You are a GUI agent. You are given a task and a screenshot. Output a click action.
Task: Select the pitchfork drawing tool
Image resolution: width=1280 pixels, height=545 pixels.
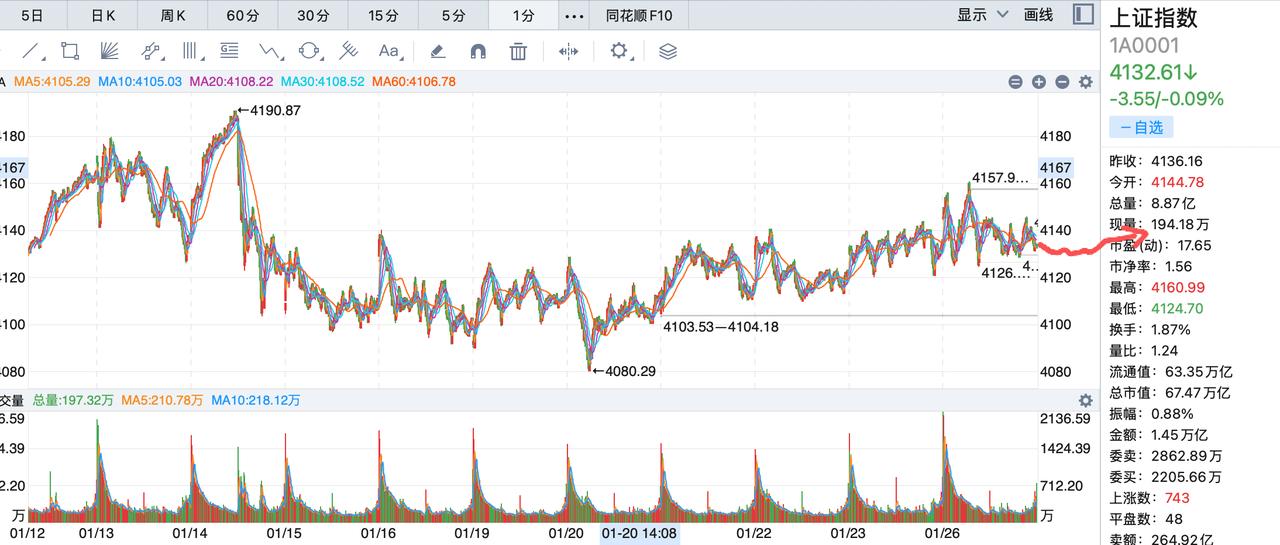[x=348, y=50]
